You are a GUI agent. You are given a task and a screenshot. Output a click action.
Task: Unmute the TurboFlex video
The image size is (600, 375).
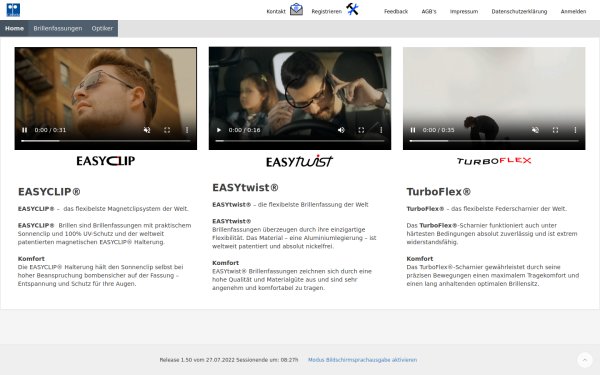pyautogui.click(x=535, y=130)
